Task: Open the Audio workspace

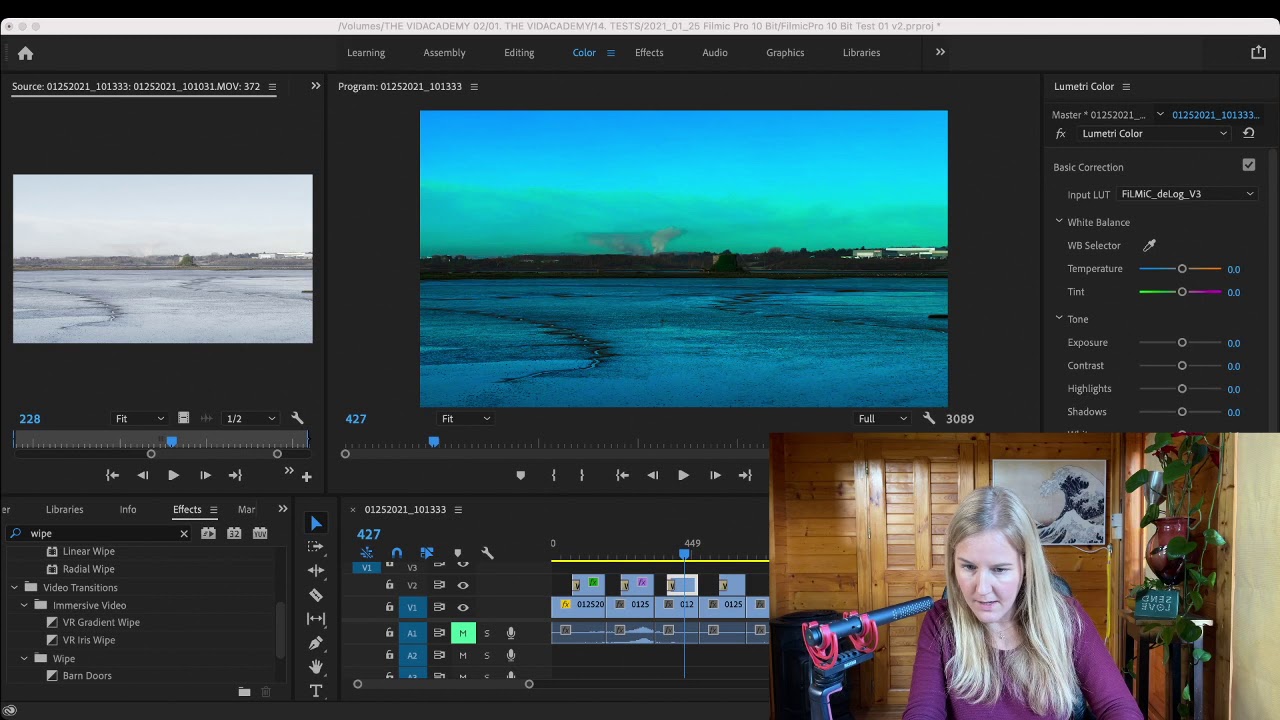Action: tap(715, 52)
